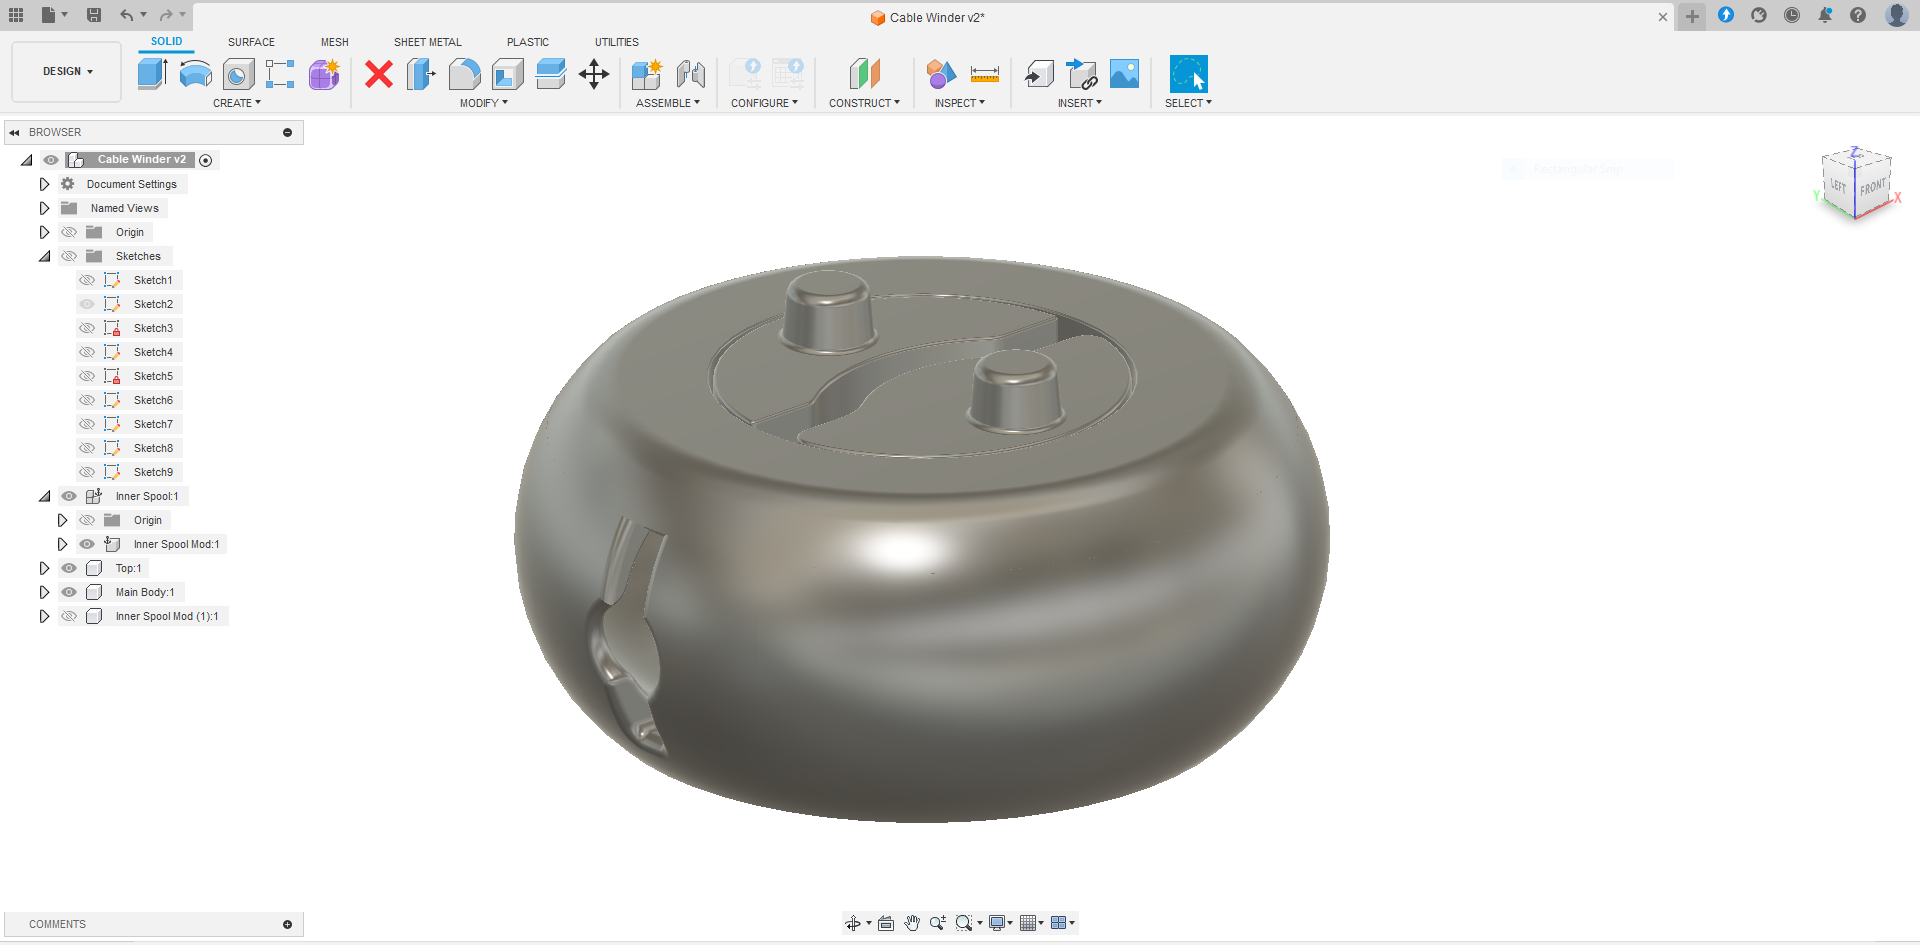
Task: Switch to the SHEET METAL tab
Action: [x=428, y=42]
